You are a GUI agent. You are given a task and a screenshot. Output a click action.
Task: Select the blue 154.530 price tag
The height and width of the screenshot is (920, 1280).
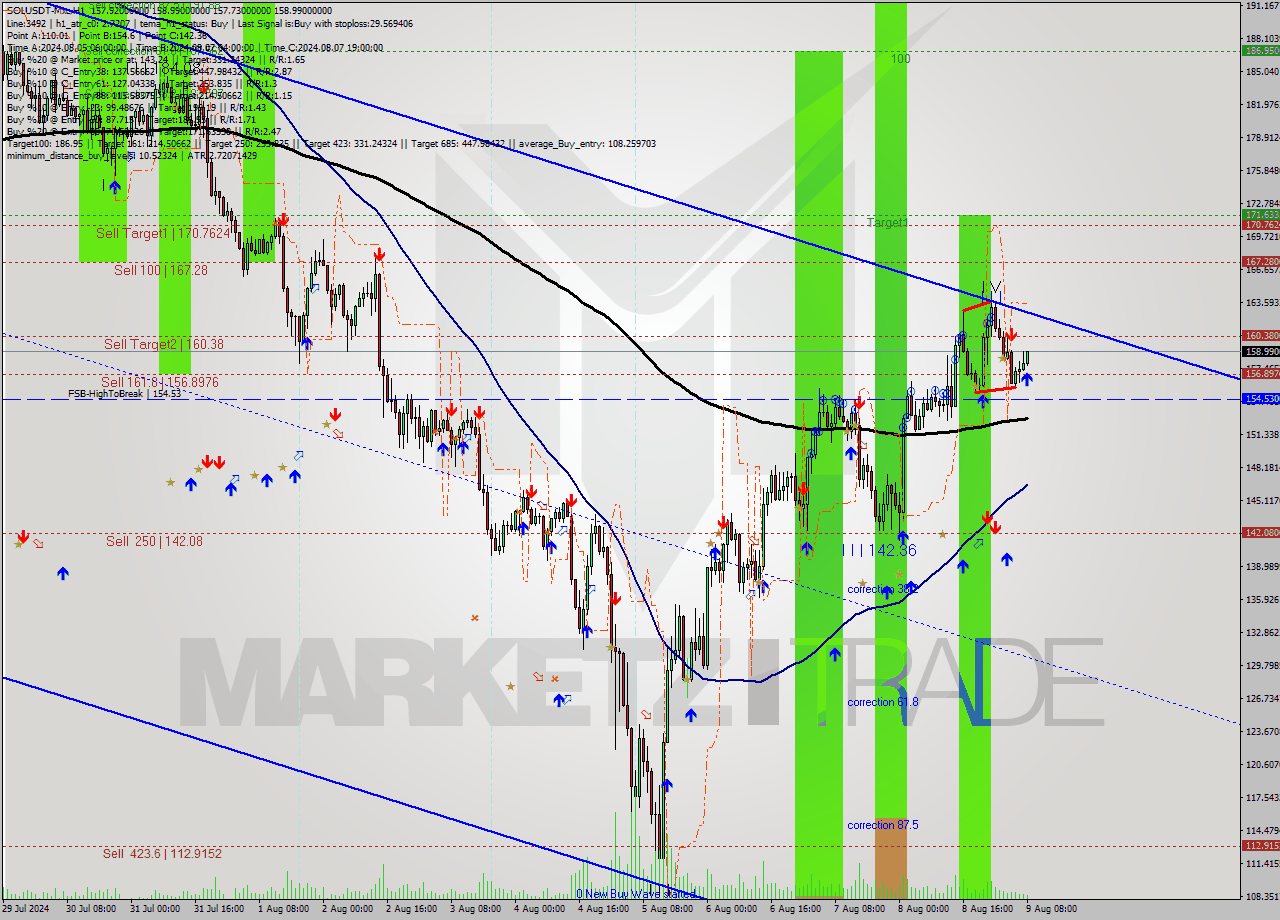(1261, 399)
